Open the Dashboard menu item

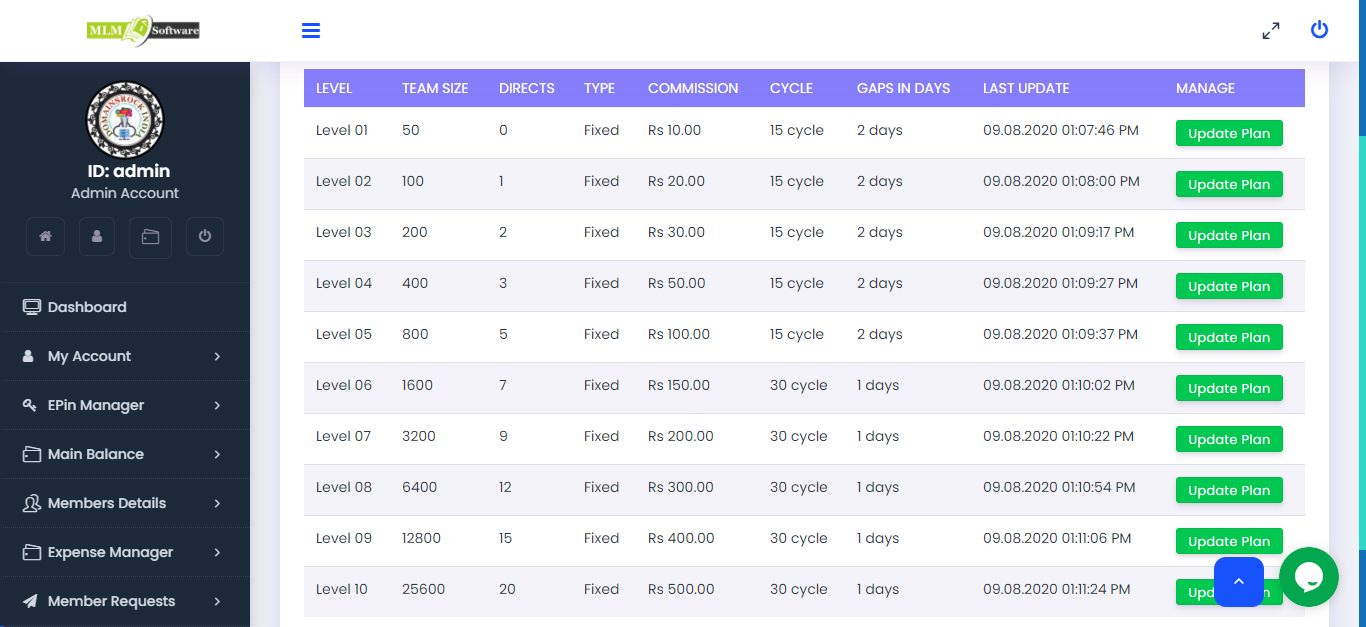click(x=125, y=307)
